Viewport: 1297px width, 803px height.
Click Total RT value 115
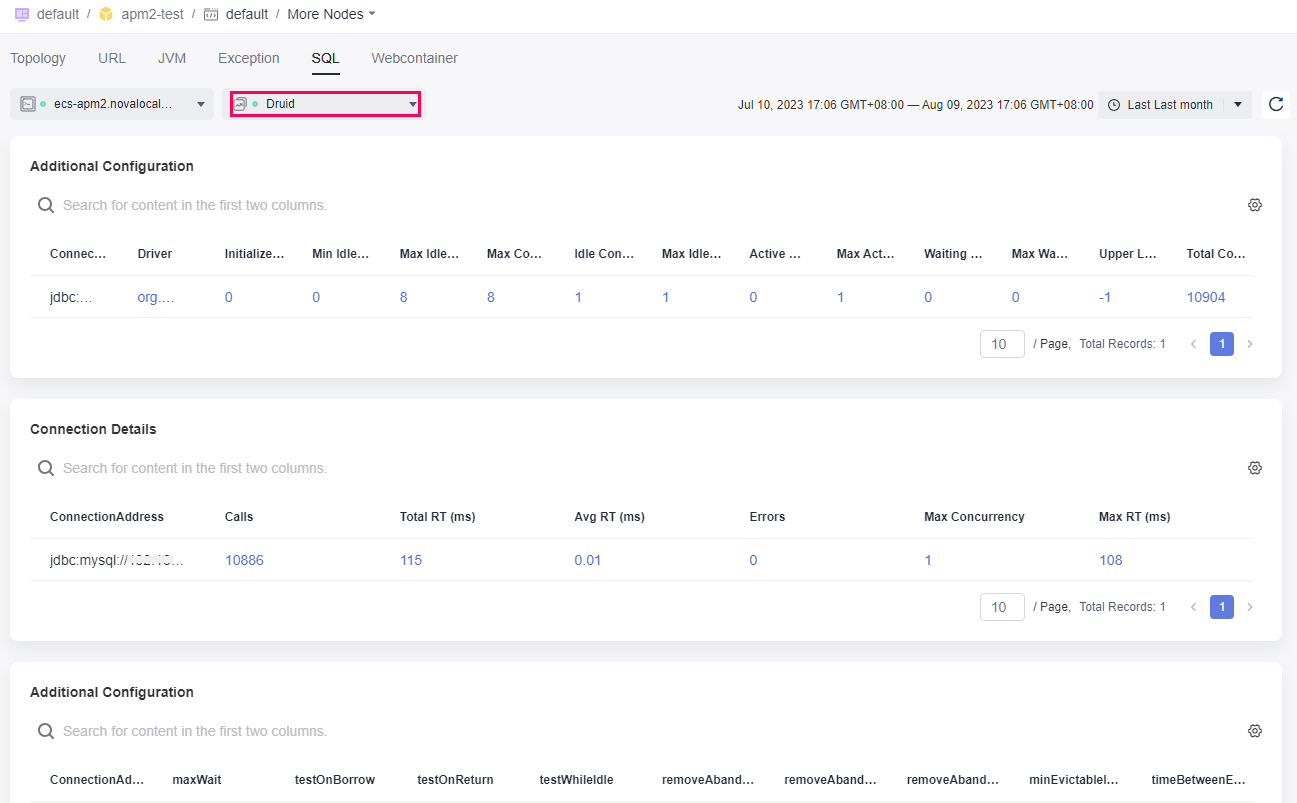[411, 560]
